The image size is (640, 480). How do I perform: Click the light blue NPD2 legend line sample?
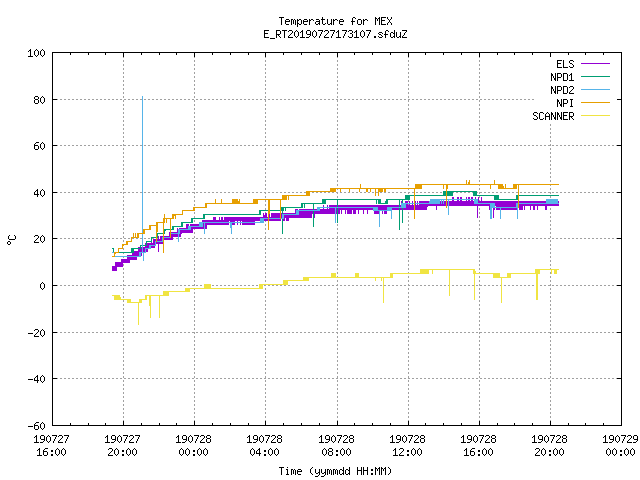(x=595, y=90)
